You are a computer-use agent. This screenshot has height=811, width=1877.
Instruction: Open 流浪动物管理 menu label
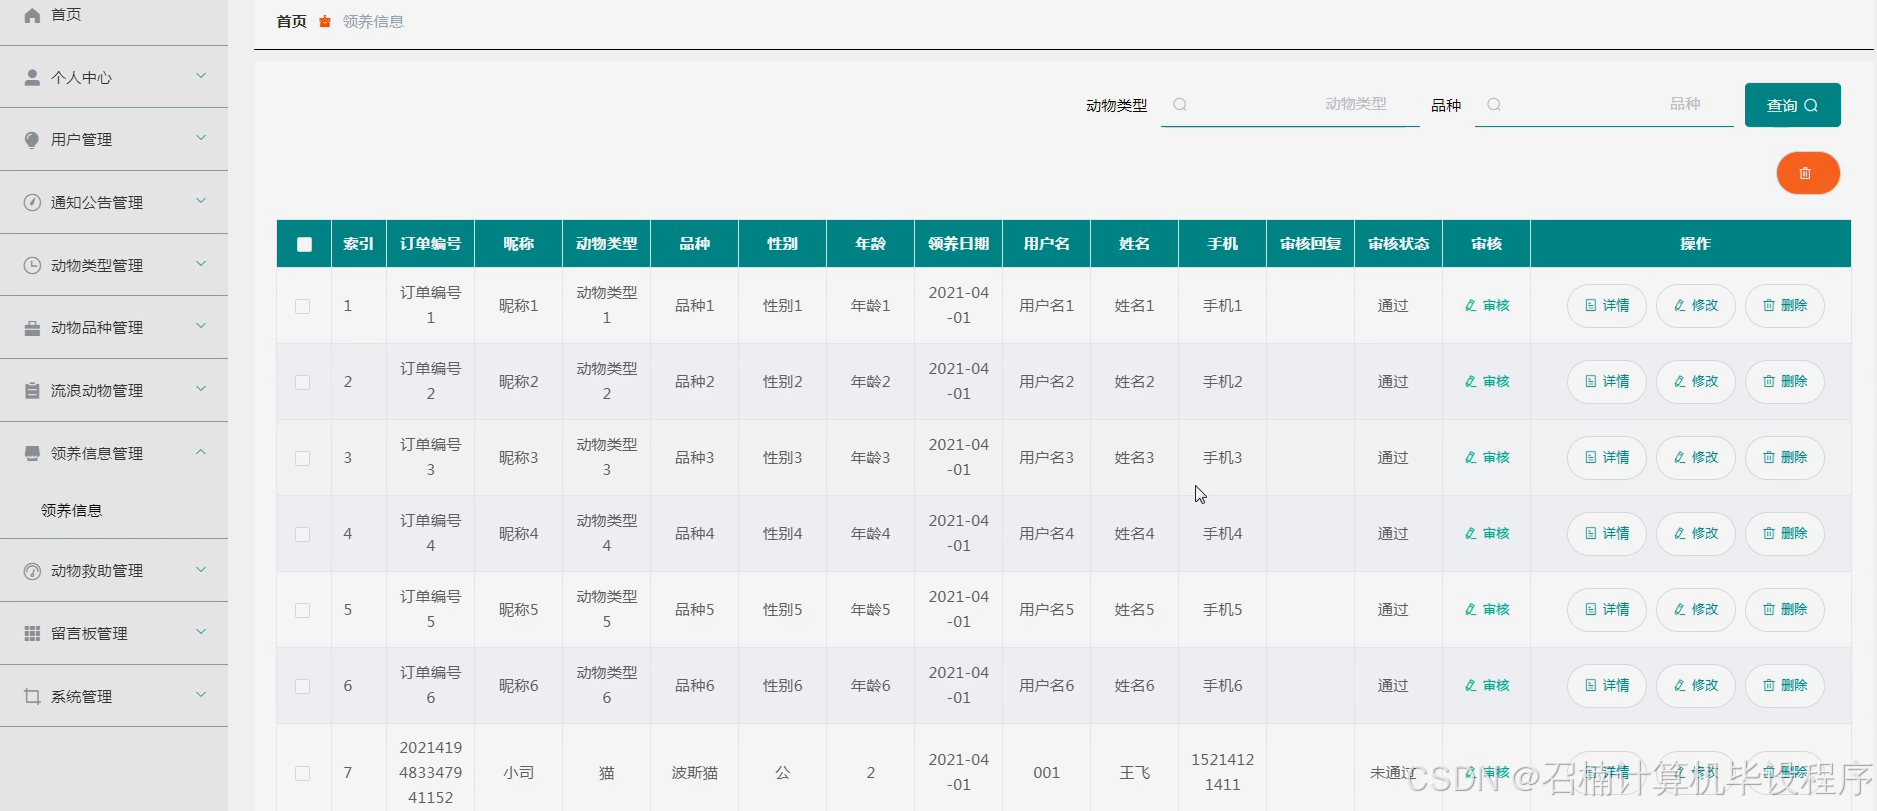click(x=97, y=391)
